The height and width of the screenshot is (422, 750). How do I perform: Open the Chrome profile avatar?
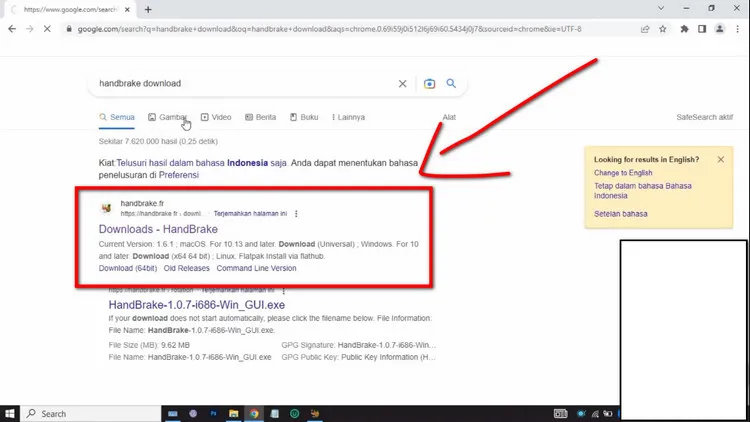(719, 29)
